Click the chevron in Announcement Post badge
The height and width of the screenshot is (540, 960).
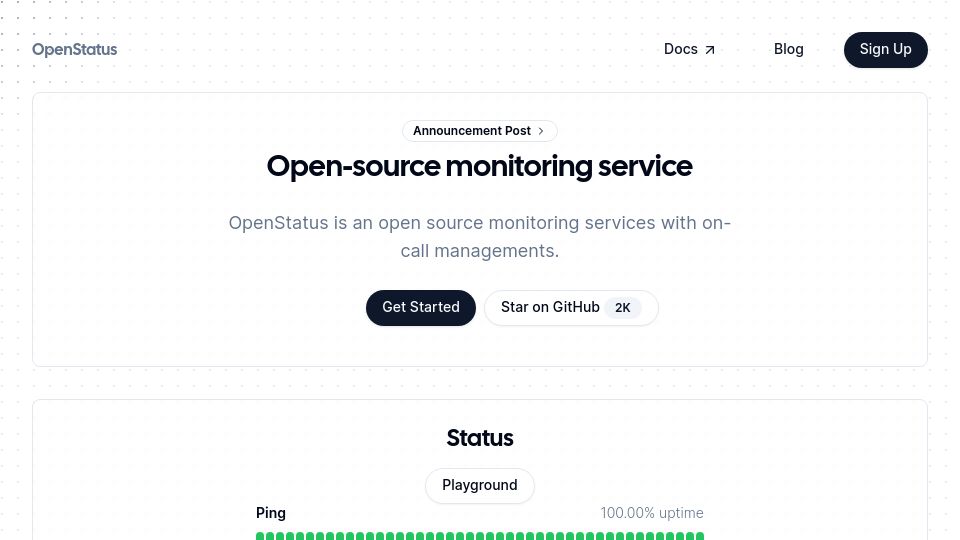tap(541, 131)
